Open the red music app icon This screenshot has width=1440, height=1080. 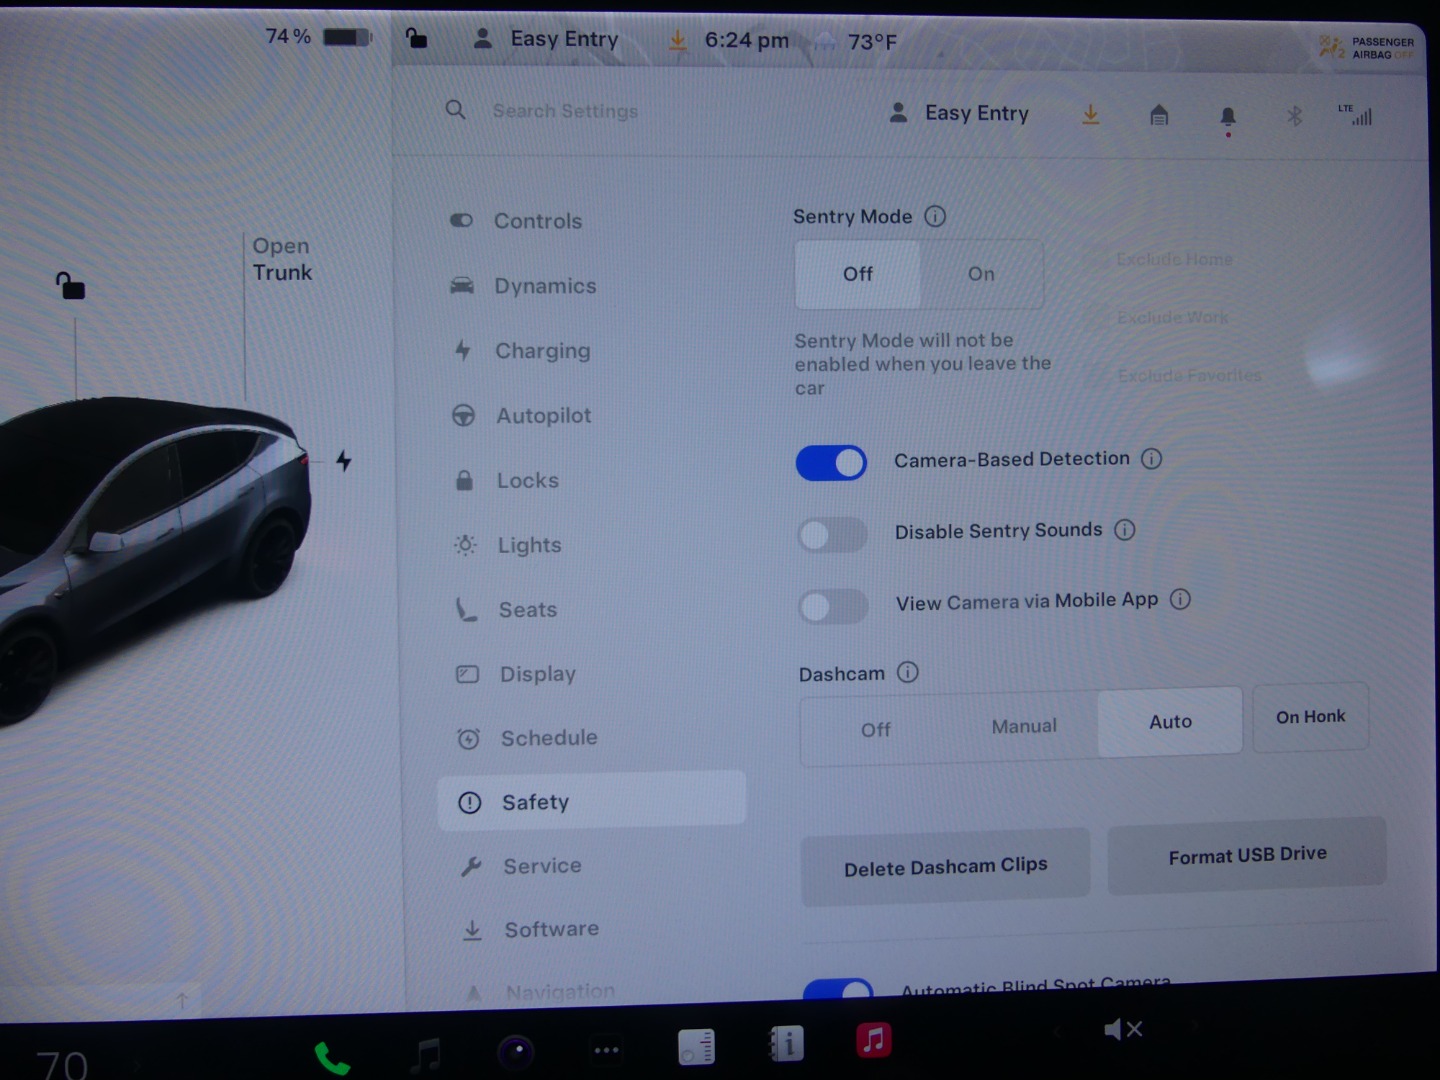tap(873, 1040)
